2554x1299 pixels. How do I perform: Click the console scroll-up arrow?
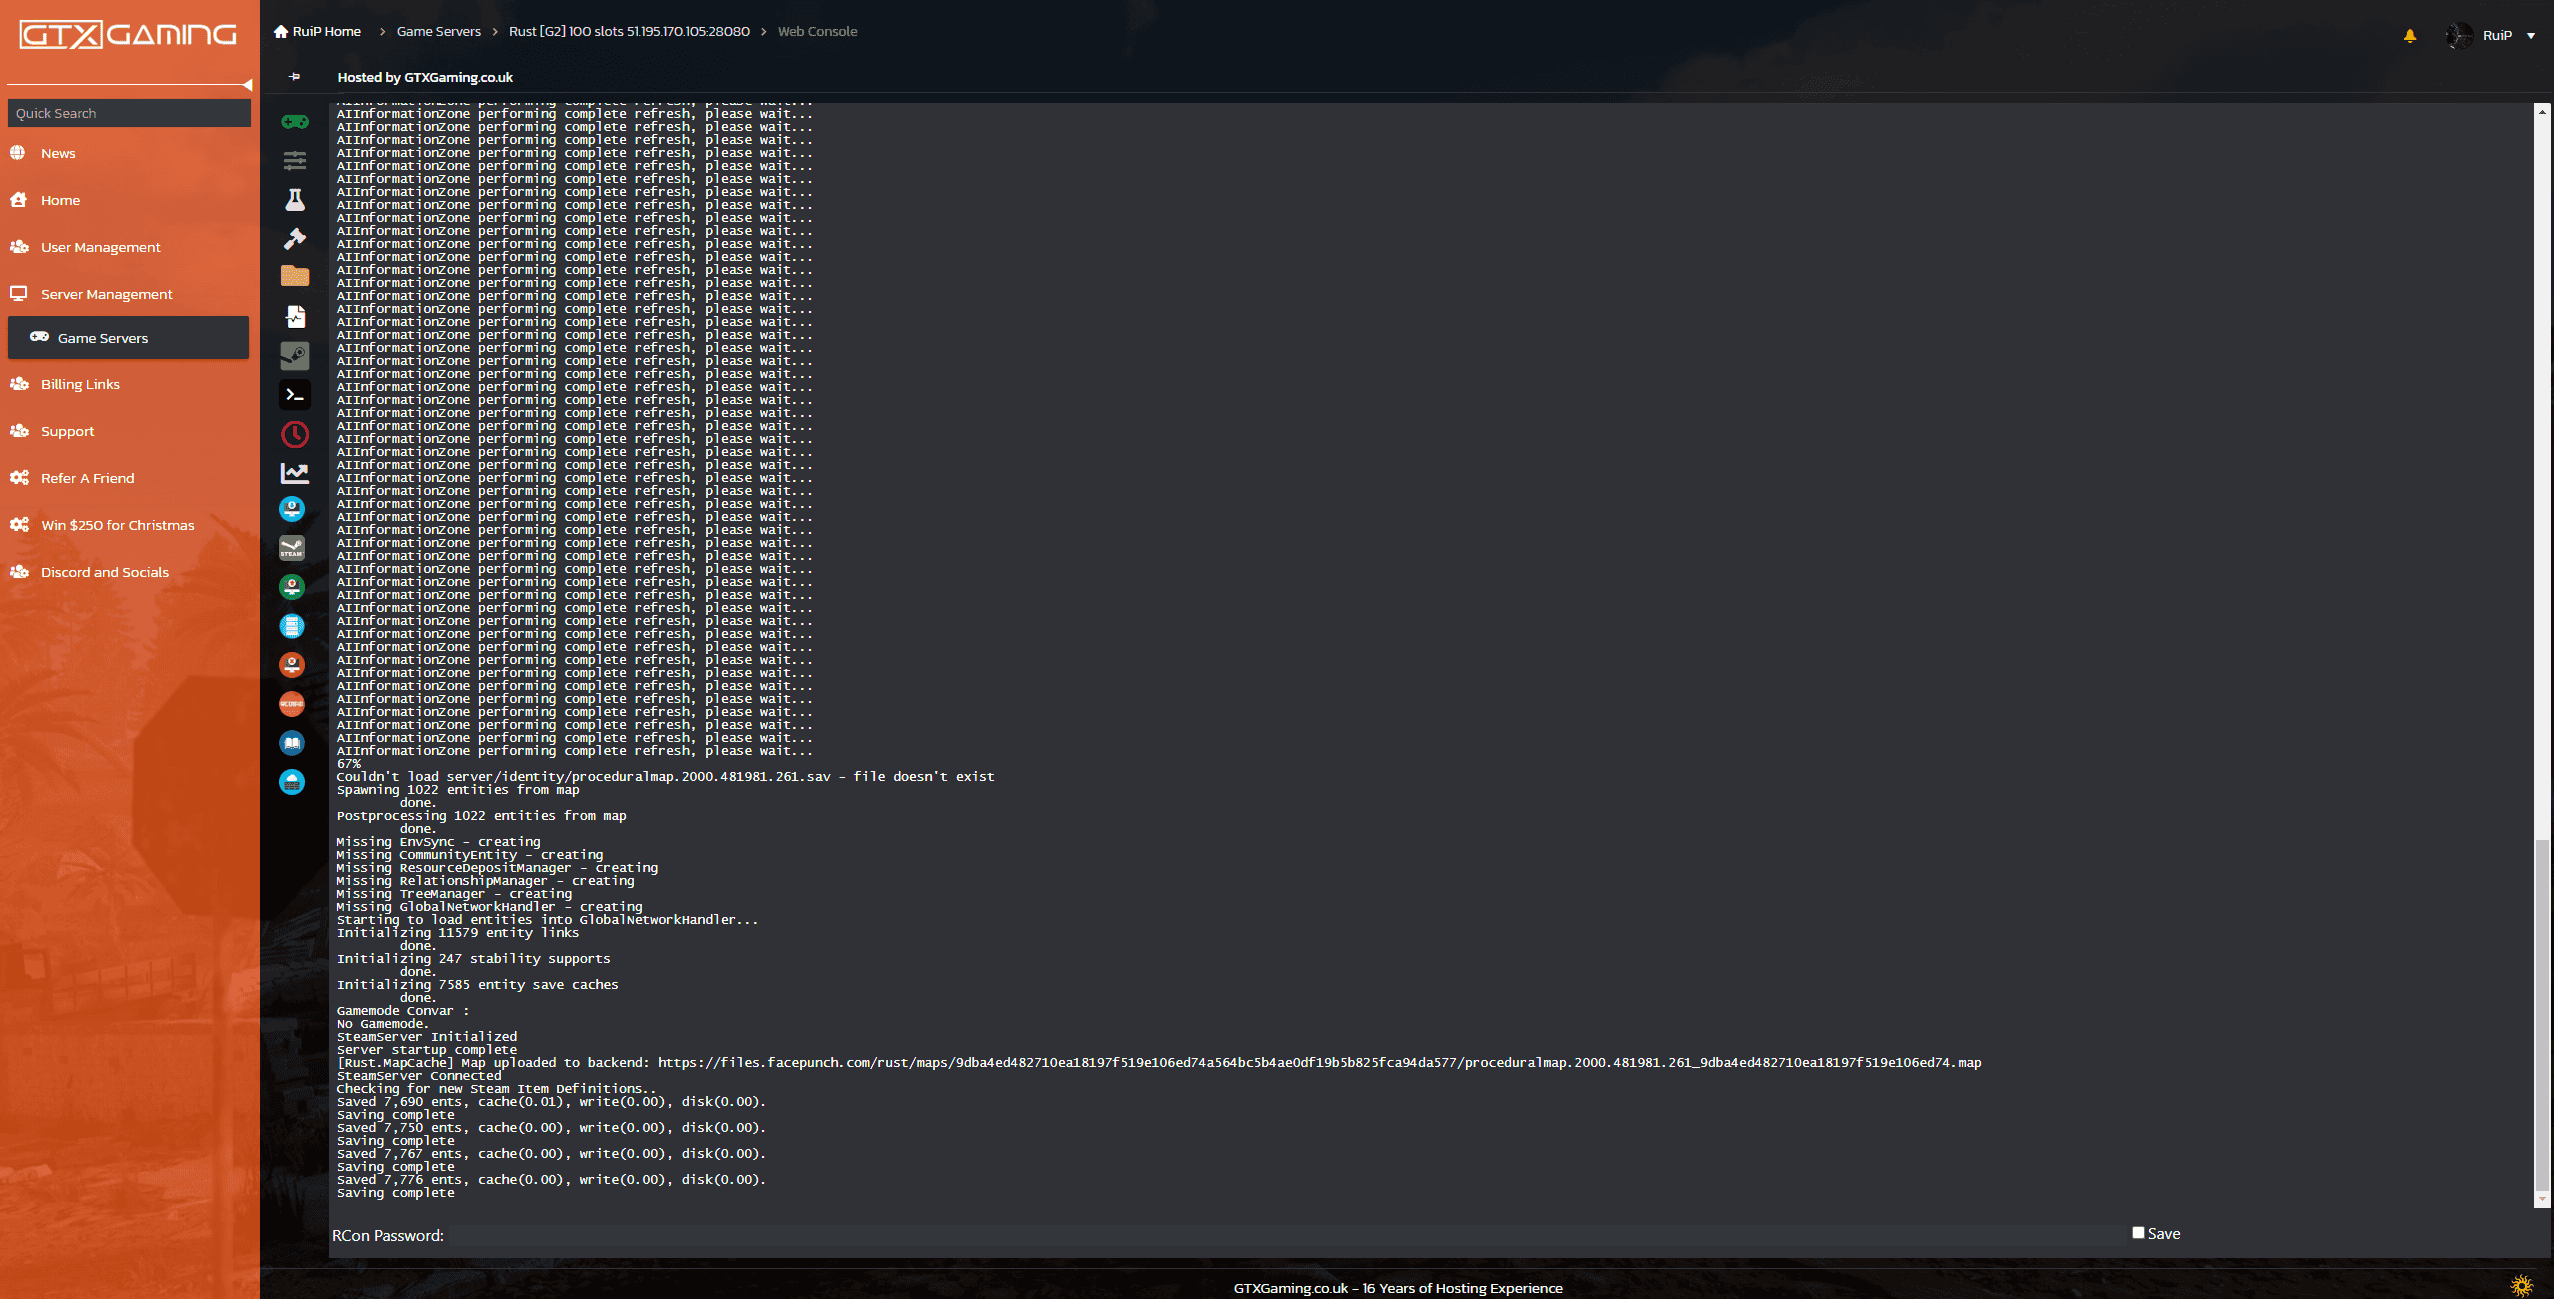pyautogui.click(x=2541, y=111)
